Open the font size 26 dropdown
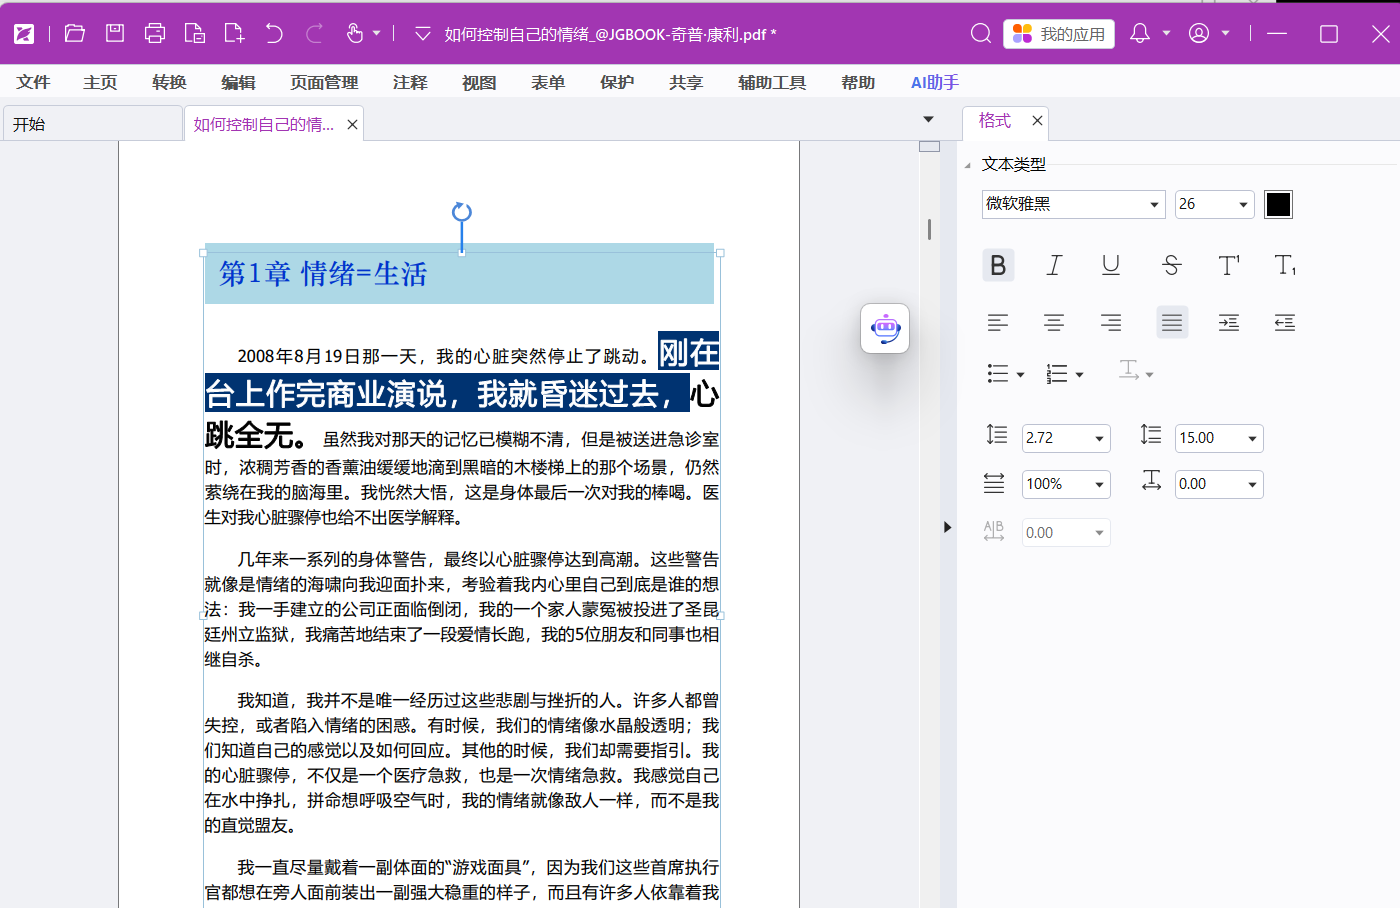This screenshot has width=1400, height=908. (1243, 204)
